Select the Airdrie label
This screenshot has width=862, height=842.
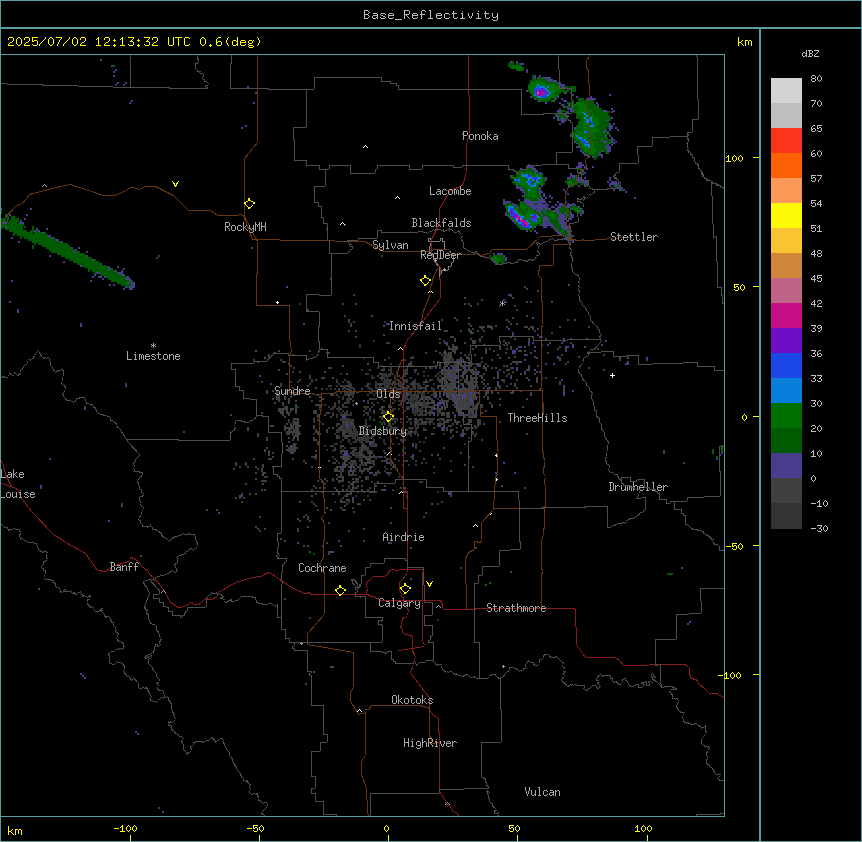click(x=404, y=537)
